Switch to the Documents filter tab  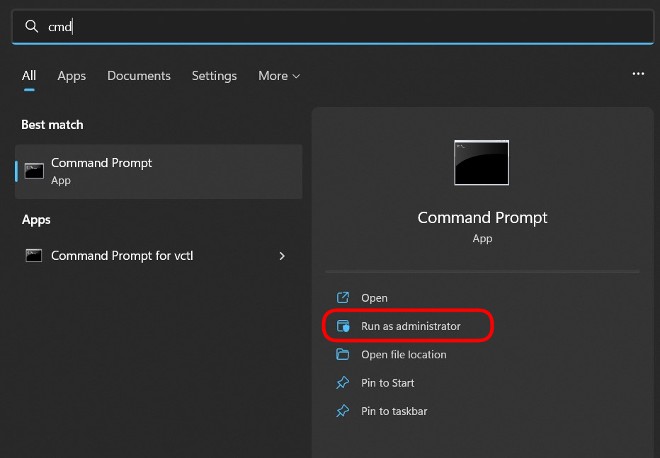coord(139,76)
